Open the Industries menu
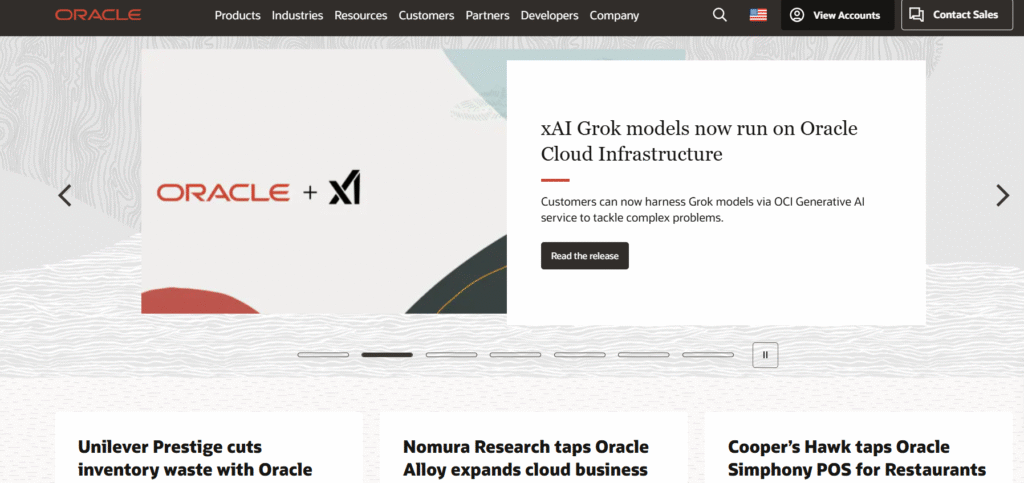1024x483 pixels. point(297,15)
